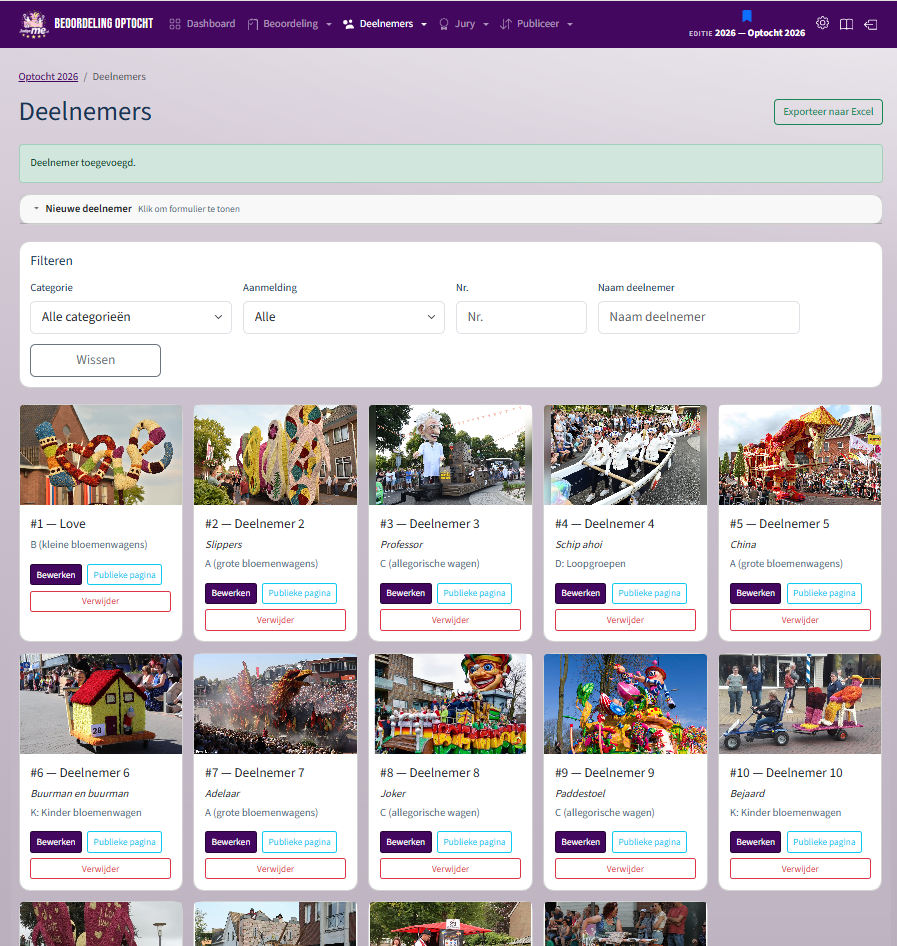897x946 pixels.
Task: Open the Jury menu
Action: pos(464,24)
